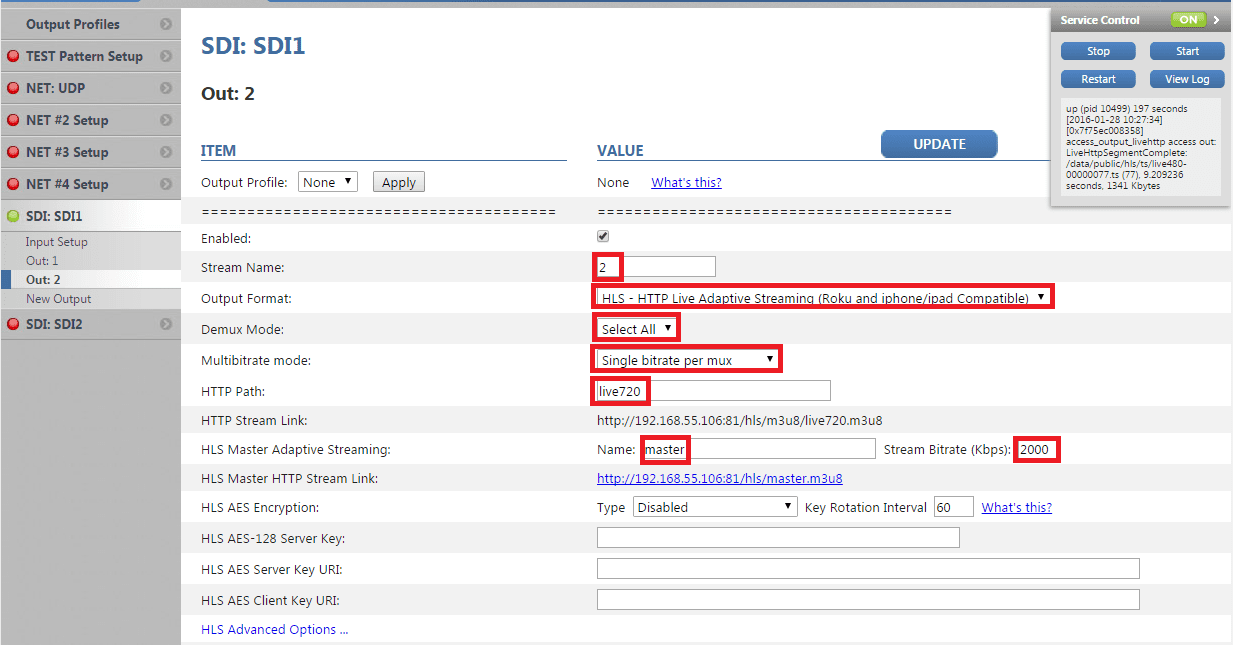Click the Stream Name input field
The image size is (1233, 645).
click(x=656, y=267)
